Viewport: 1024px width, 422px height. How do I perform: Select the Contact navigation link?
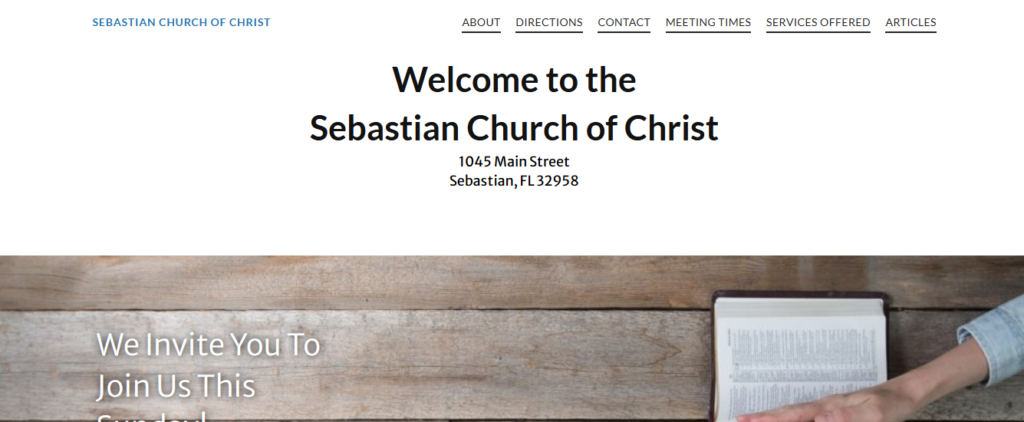pos(624,22)
